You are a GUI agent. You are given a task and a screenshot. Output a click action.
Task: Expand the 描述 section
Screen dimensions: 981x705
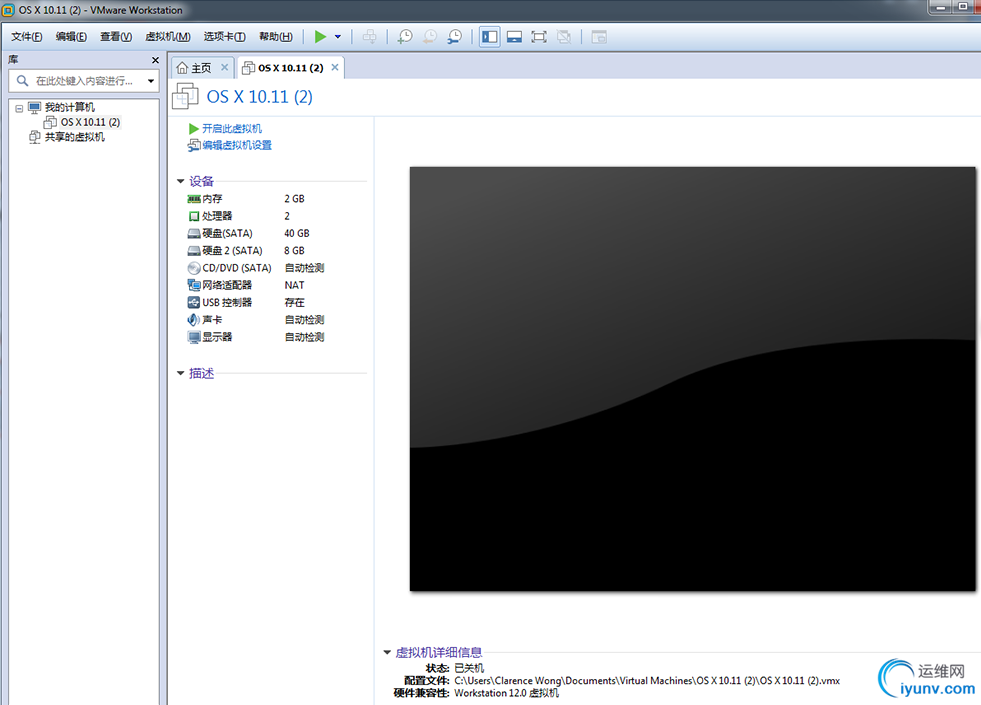click(x=181, y=373)
